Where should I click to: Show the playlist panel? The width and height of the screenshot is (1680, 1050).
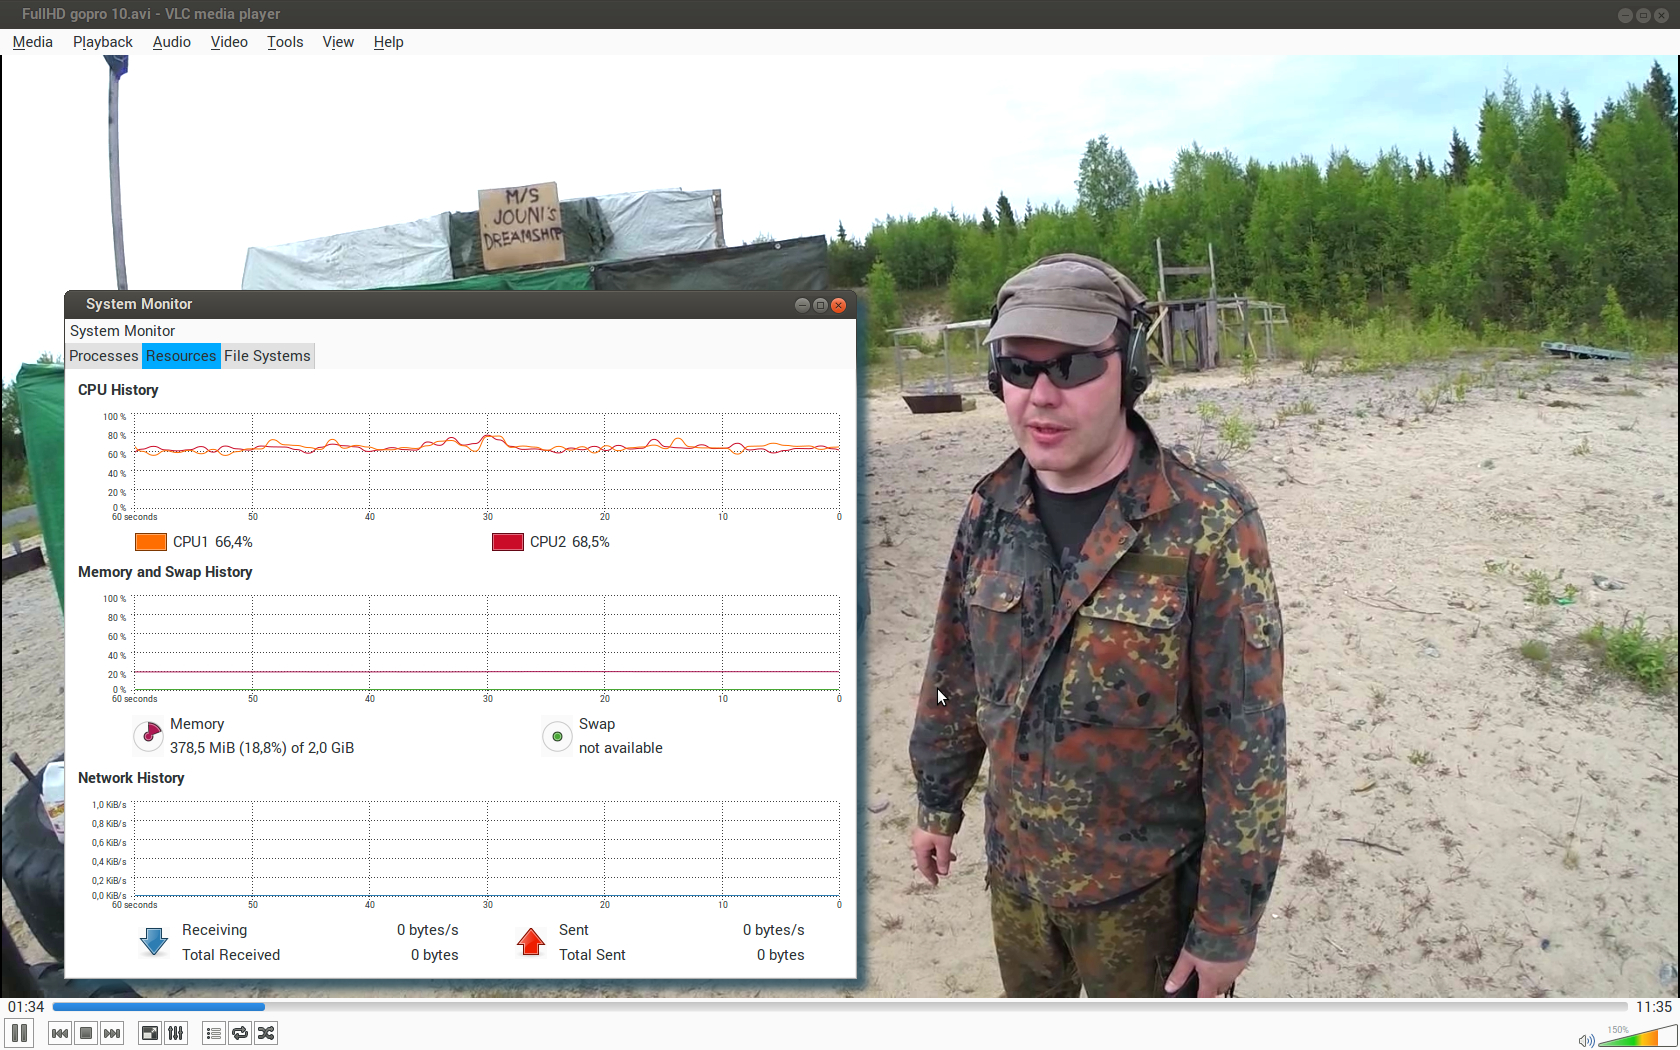click(213, 1033)
